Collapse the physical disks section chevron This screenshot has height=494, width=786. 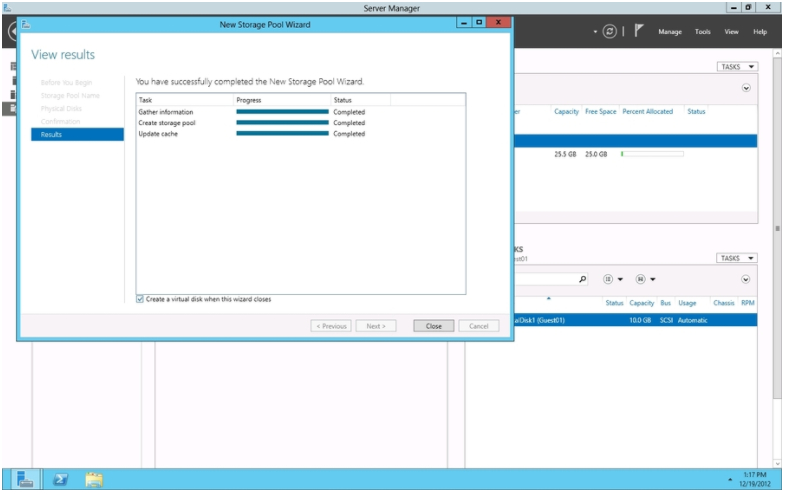745,279
